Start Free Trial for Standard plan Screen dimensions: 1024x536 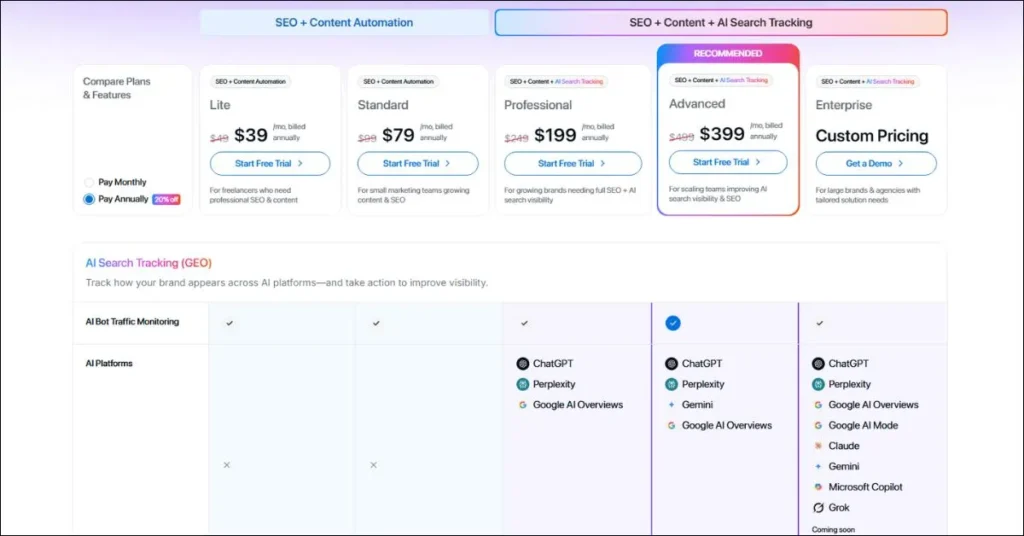pyautogui.click(x=417, y=163)
